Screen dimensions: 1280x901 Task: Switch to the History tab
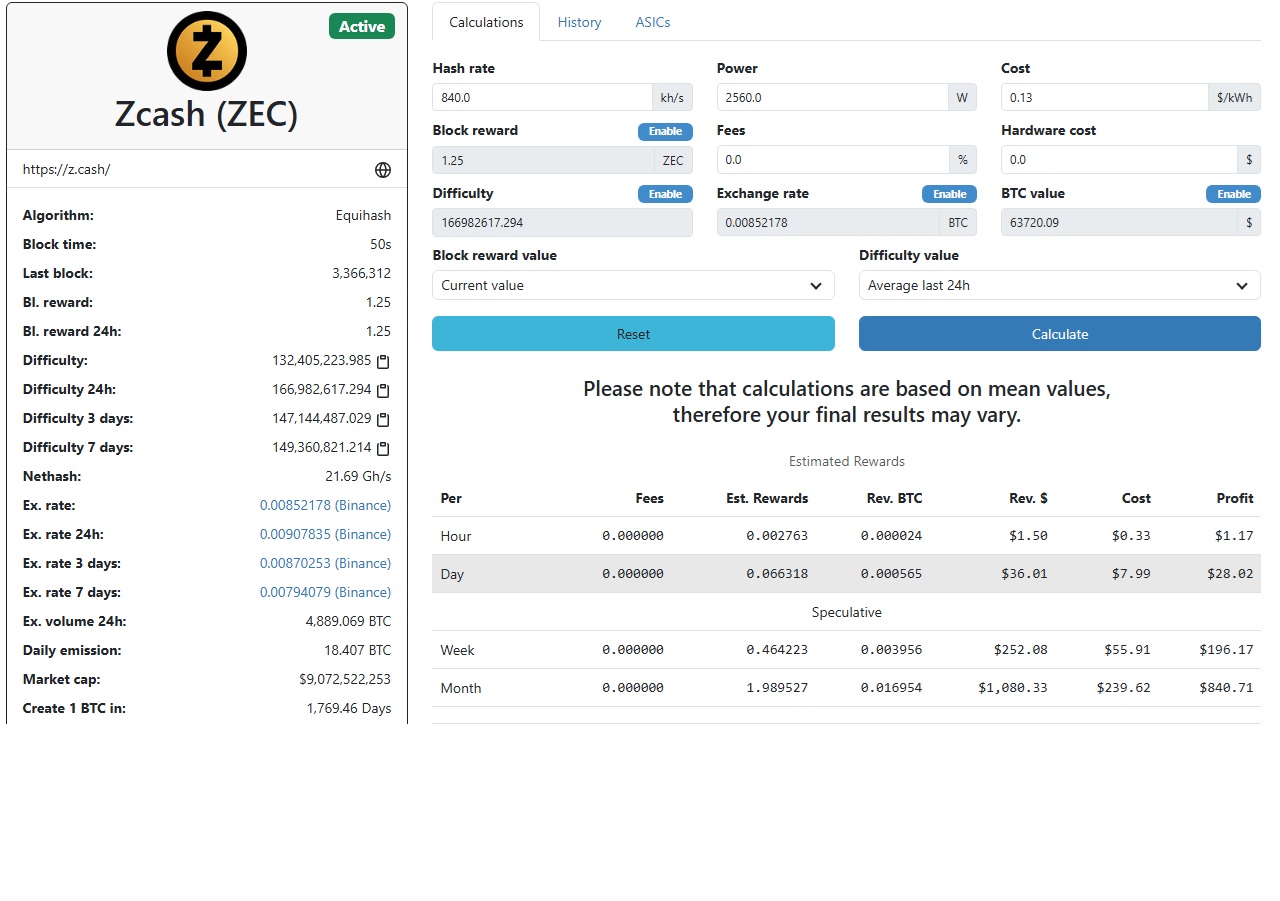point(579,22)
